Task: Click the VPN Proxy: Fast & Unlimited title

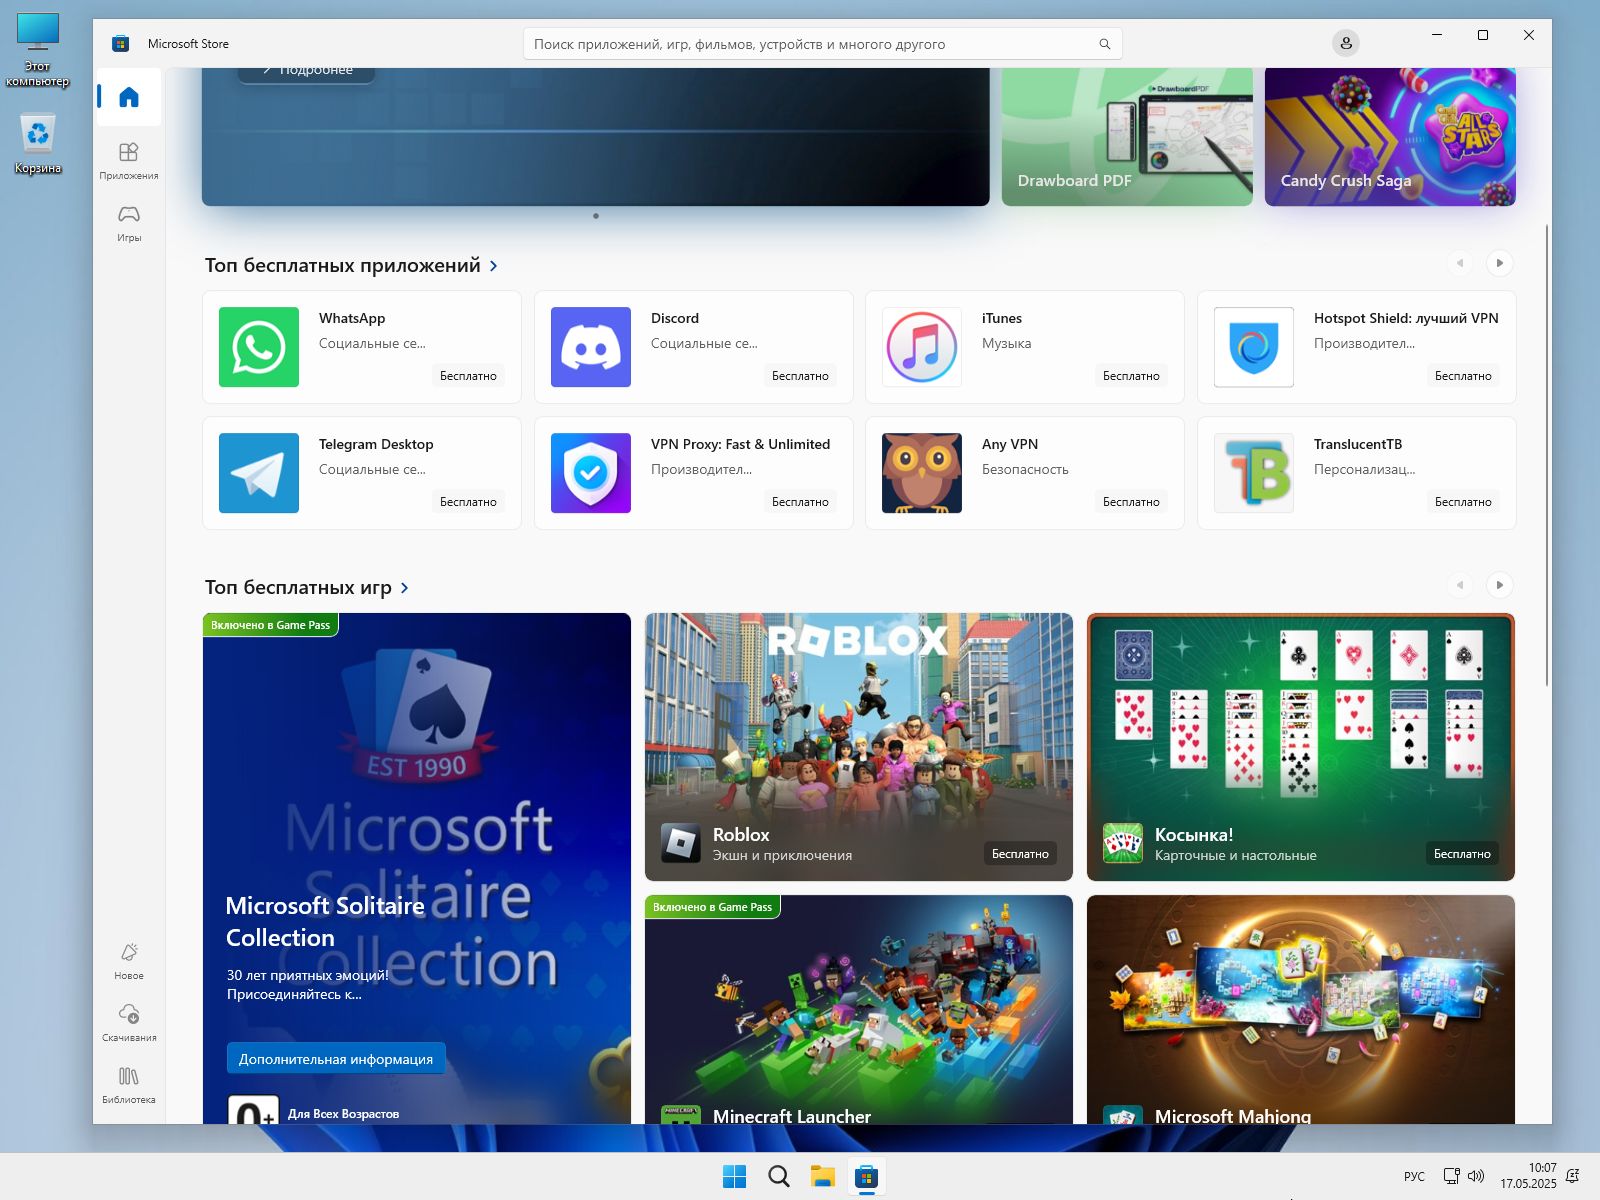Action: point(740,444)
